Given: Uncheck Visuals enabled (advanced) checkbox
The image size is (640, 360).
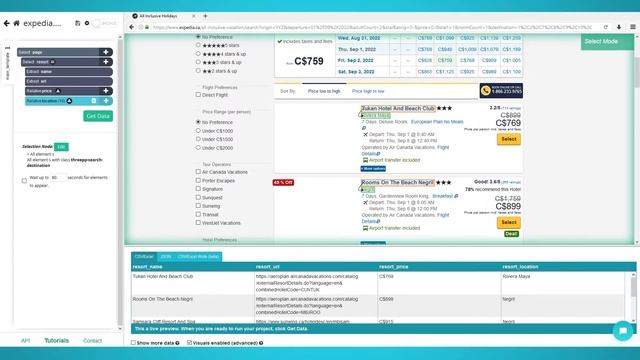Looking at the screenshot, I should tap(189, 342).
